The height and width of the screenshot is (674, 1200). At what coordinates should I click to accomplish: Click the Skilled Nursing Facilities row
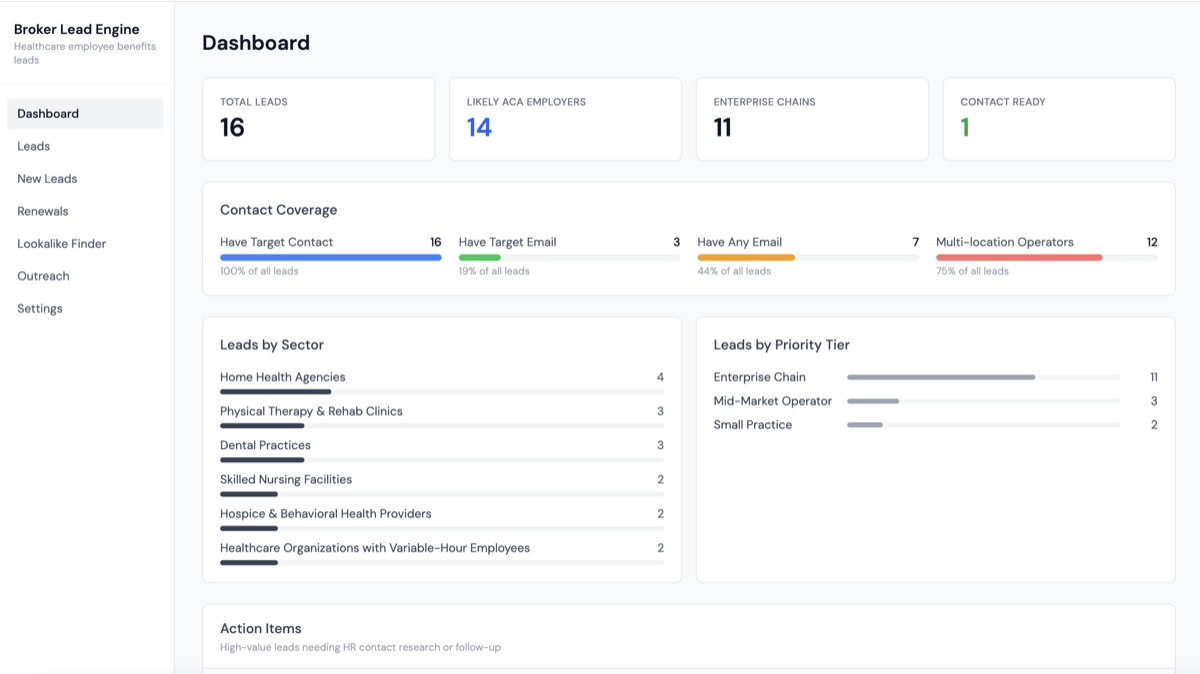tap(442, 484)
